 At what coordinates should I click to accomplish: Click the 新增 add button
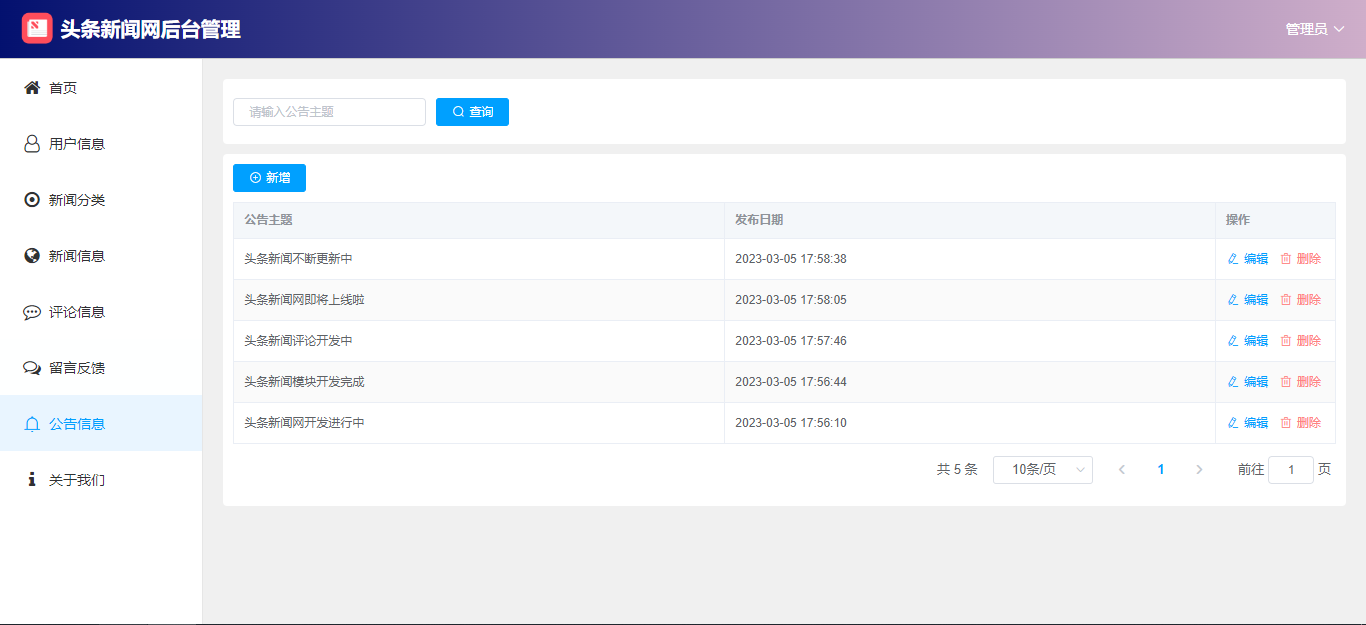pyautogui.click(x=269, y=178)
